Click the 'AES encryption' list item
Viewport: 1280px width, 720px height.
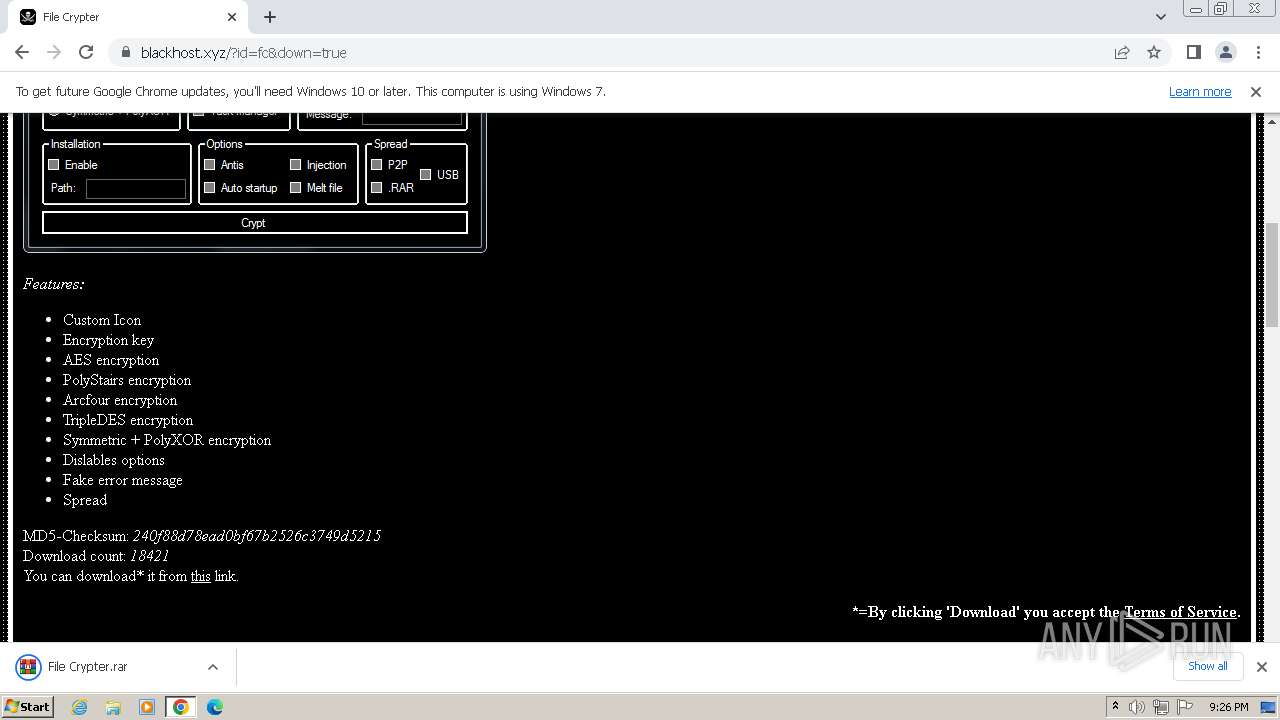click(111, 360)
